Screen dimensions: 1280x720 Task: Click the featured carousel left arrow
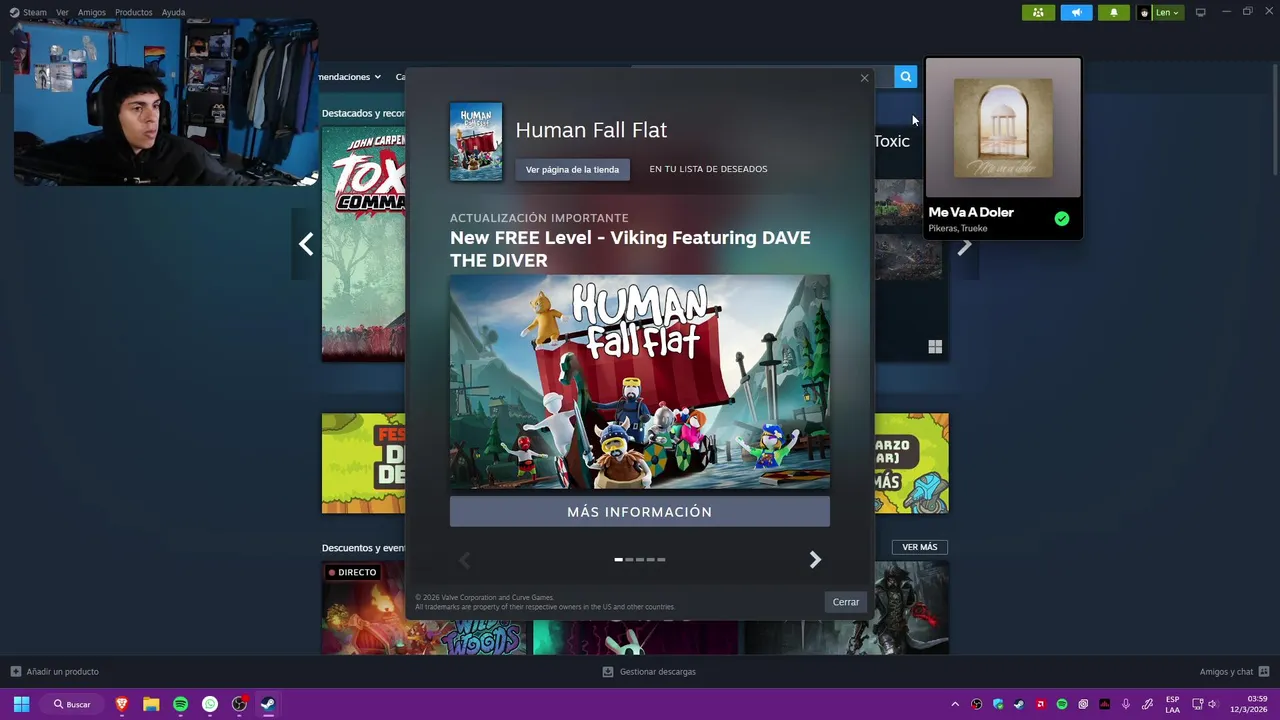coord(306,244)
